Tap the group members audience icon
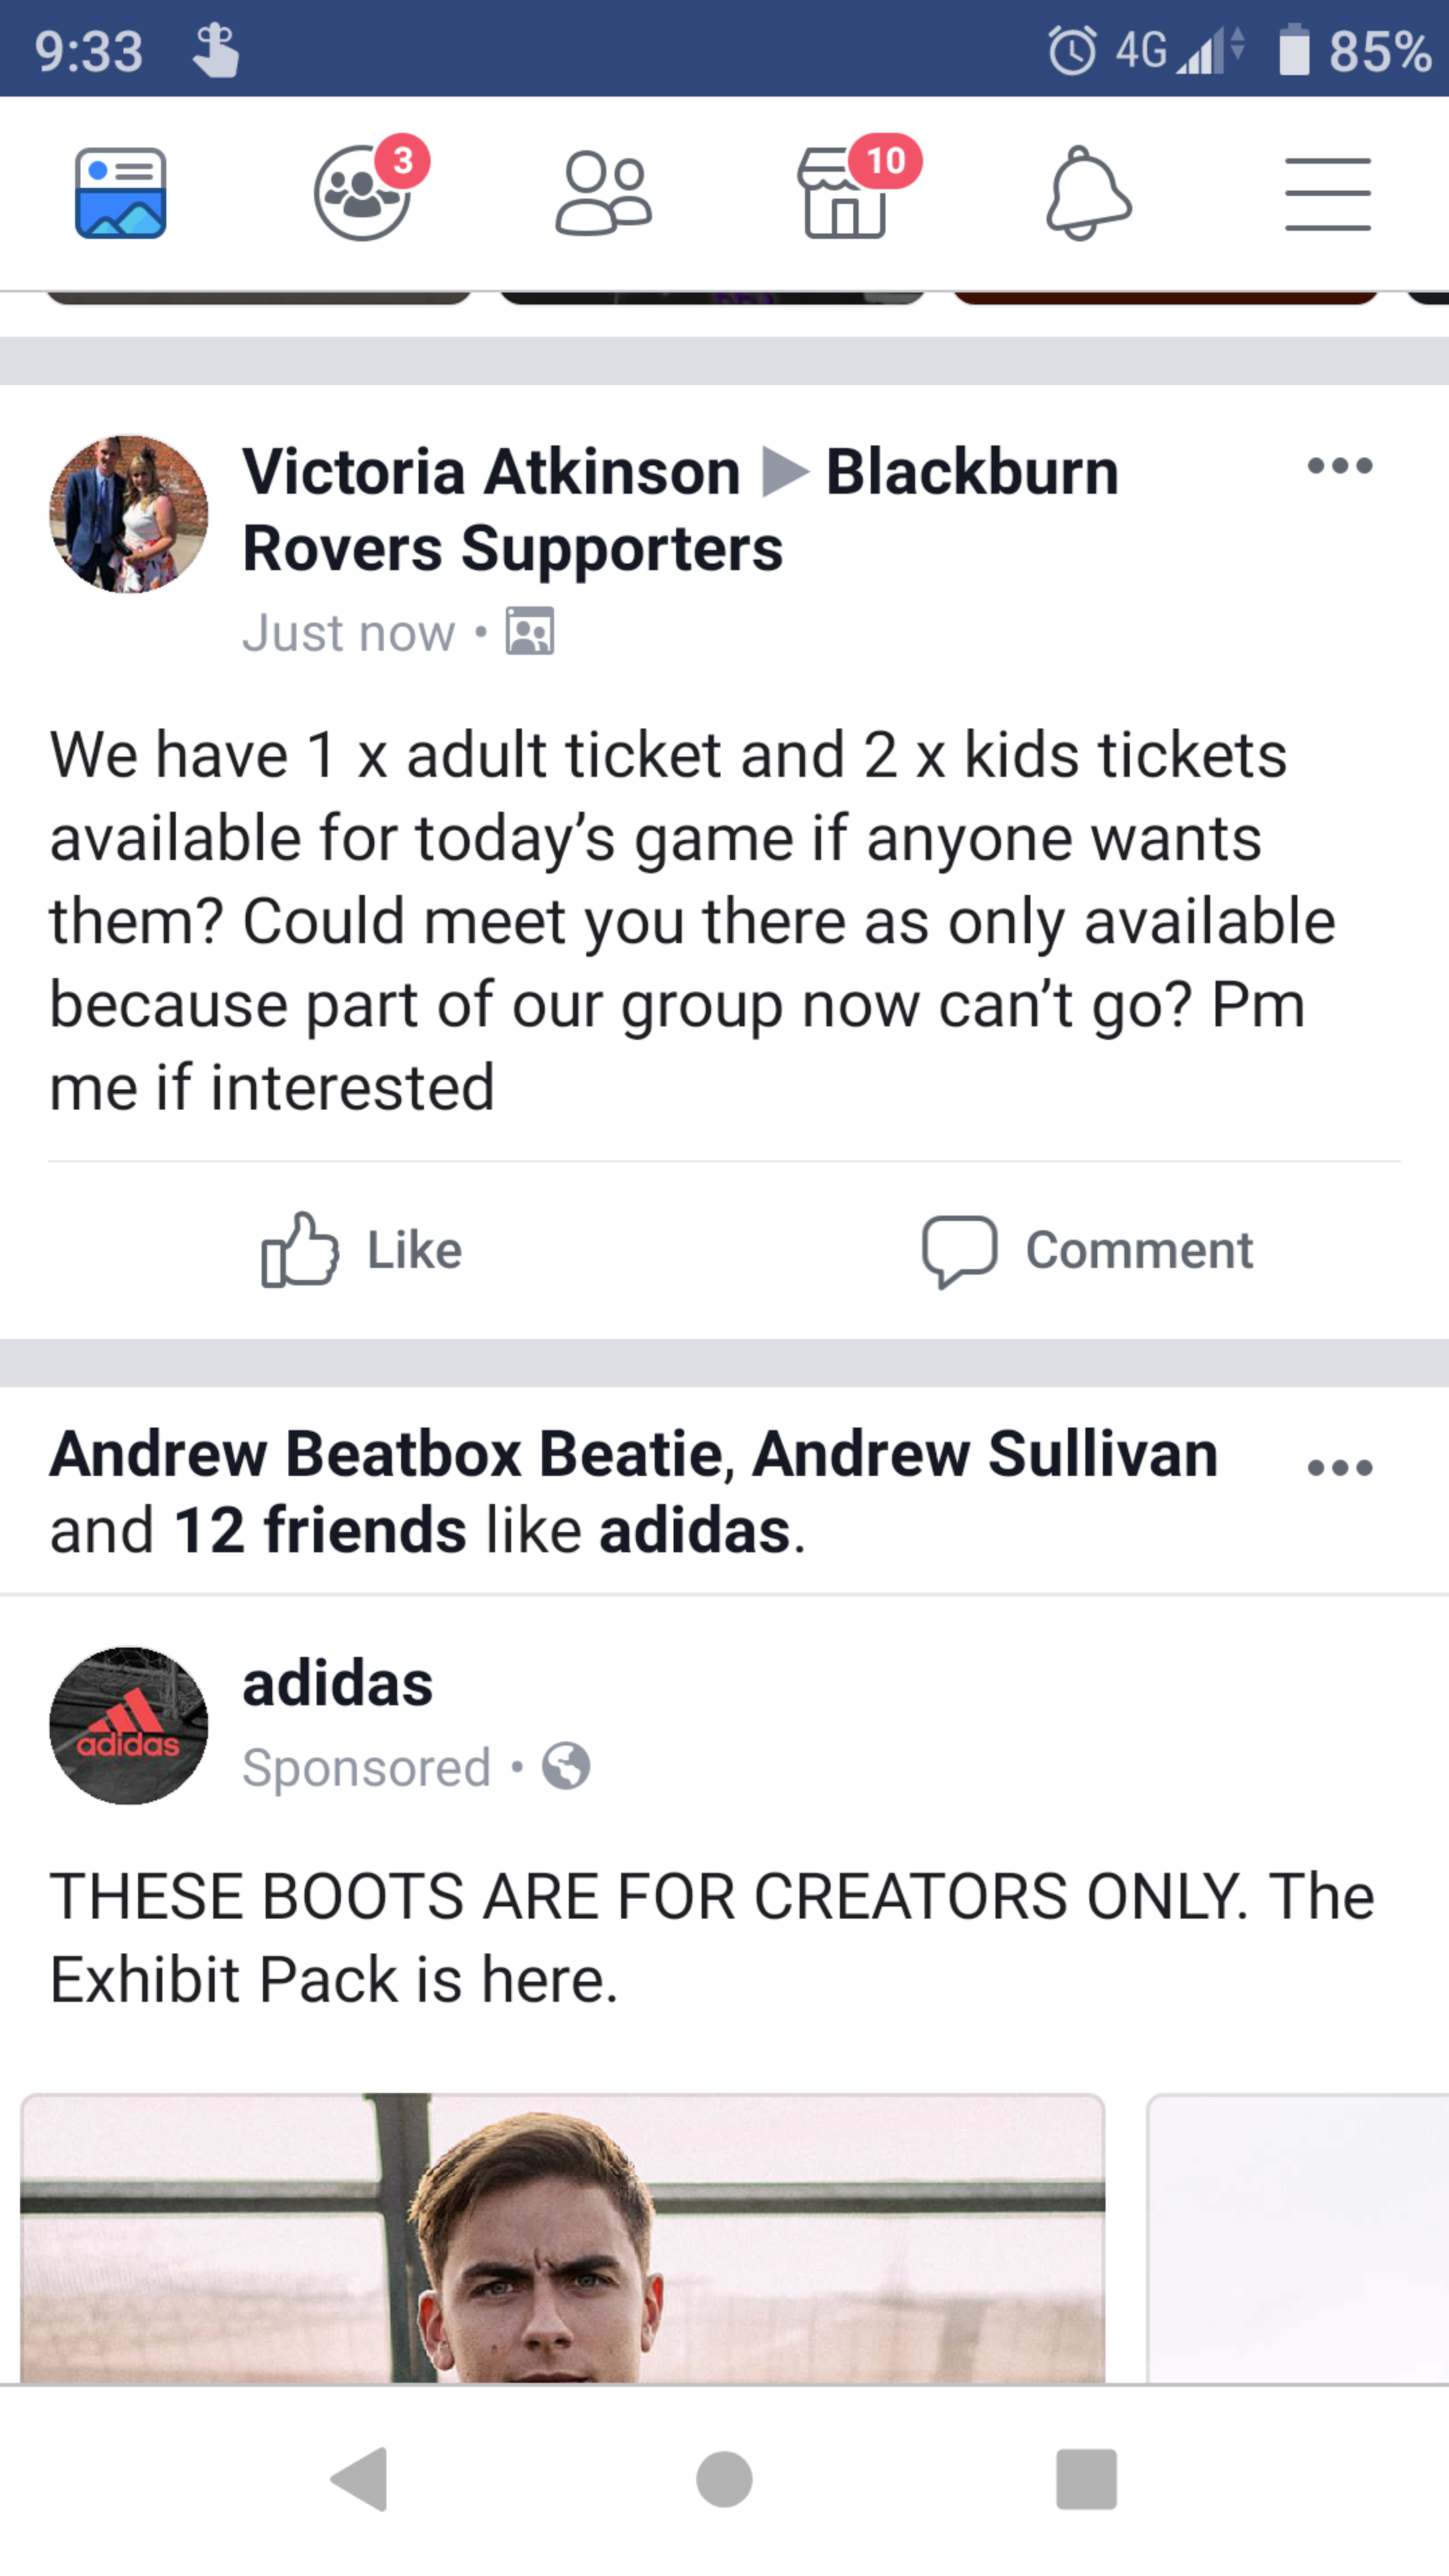Screen dimensions: 1449x2576 (x=530, y=632)
